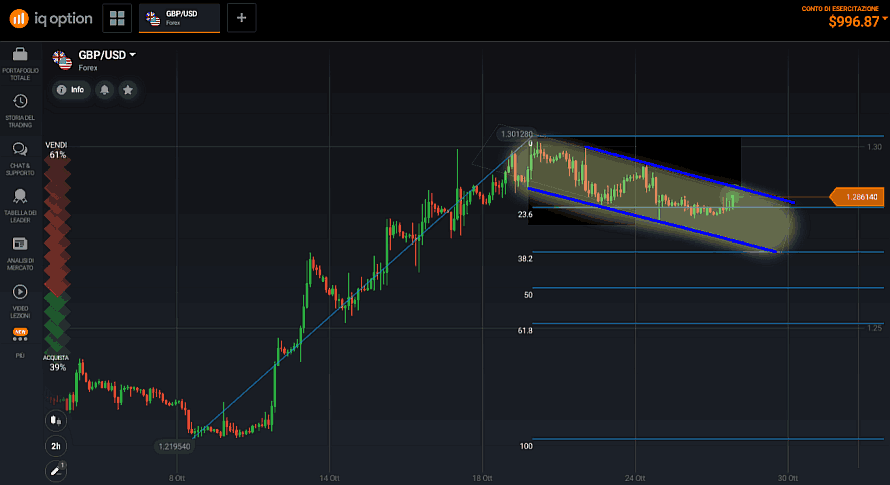890x485 pixels.
Task: Click the orange current price tag 1.286140
Action: tap(858, 198)
